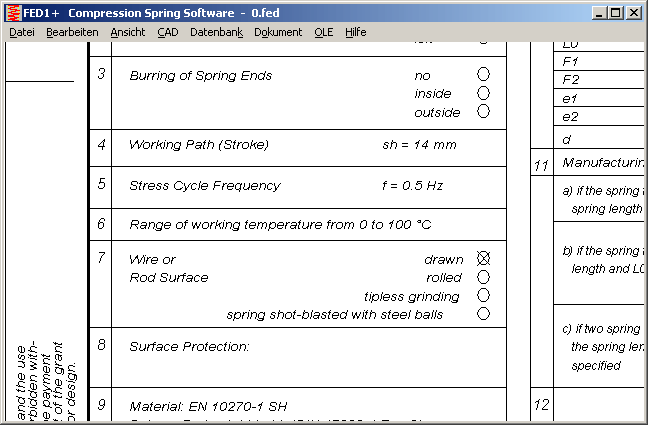This screenshot has width=648, height=425.
Task: Select 'outside' burring radio option
Action: point(484,112)
